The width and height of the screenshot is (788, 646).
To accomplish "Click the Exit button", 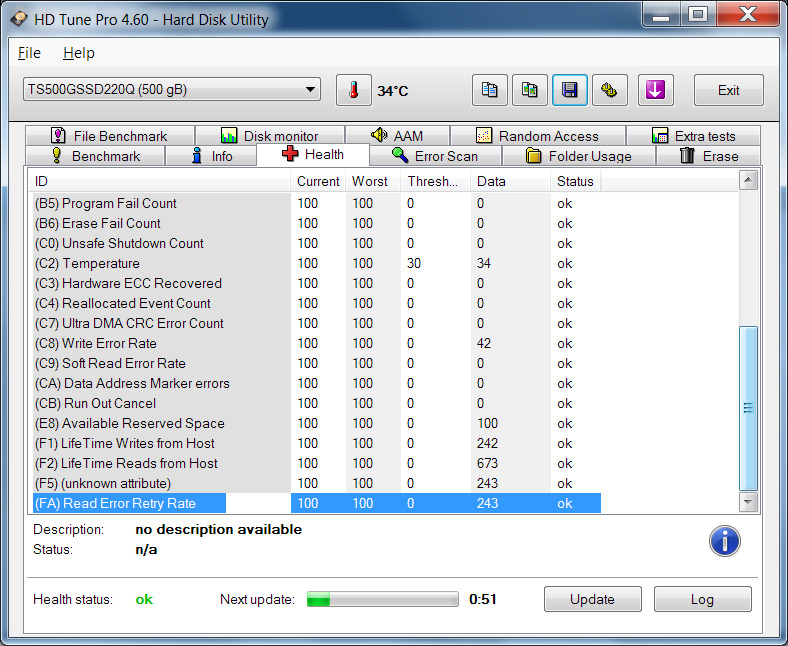I will [729, 90].
